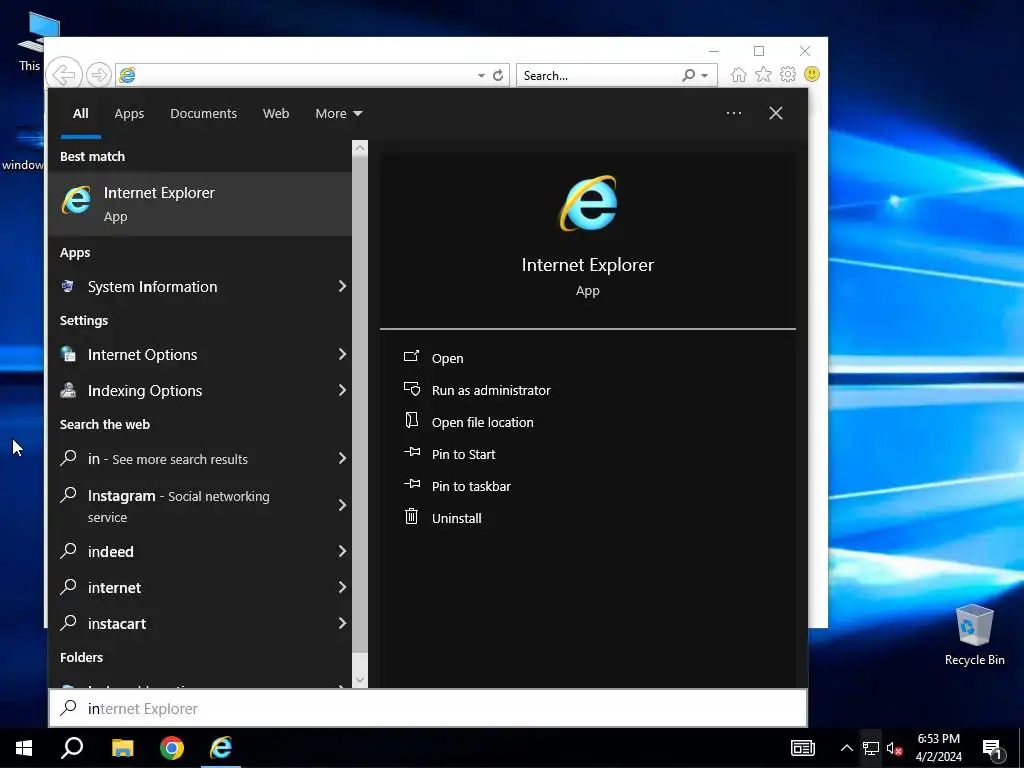Viewport: 1024px width, 768px height.
Task: Click Uninstall in the preview pane
Action: (x=456, y=518)
